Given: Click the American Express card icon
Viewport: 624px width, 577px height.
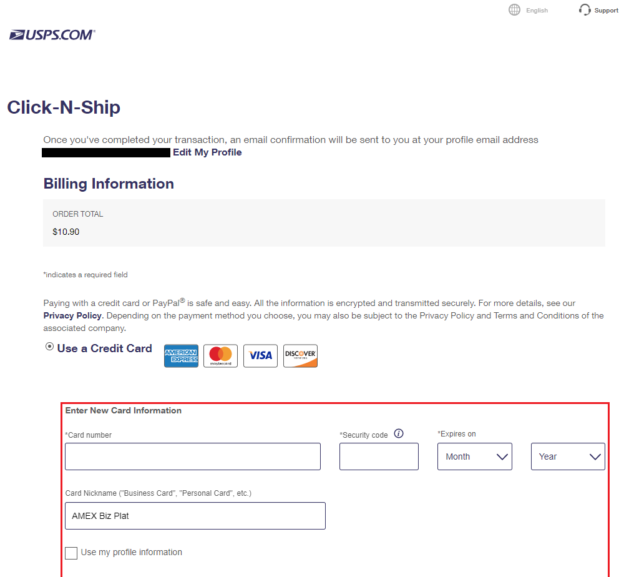Looking at the screenshot, I should [181, 356].
